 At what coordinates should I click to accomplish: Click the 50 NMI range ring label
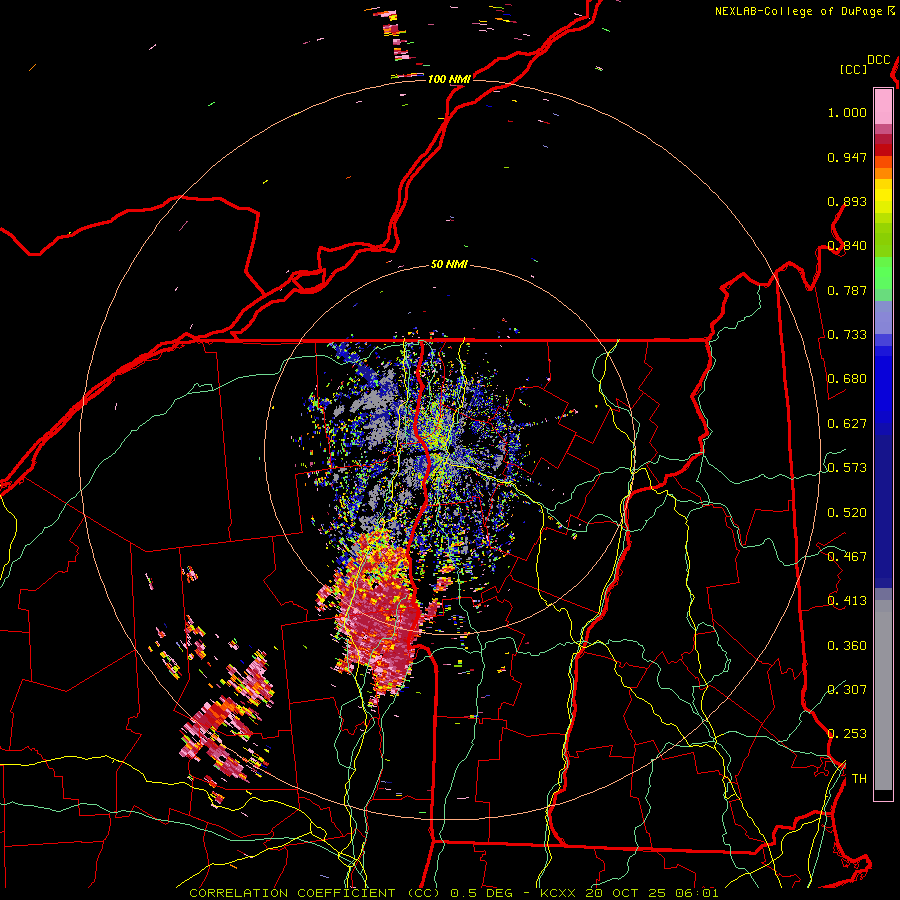click(x=449, y=265)
